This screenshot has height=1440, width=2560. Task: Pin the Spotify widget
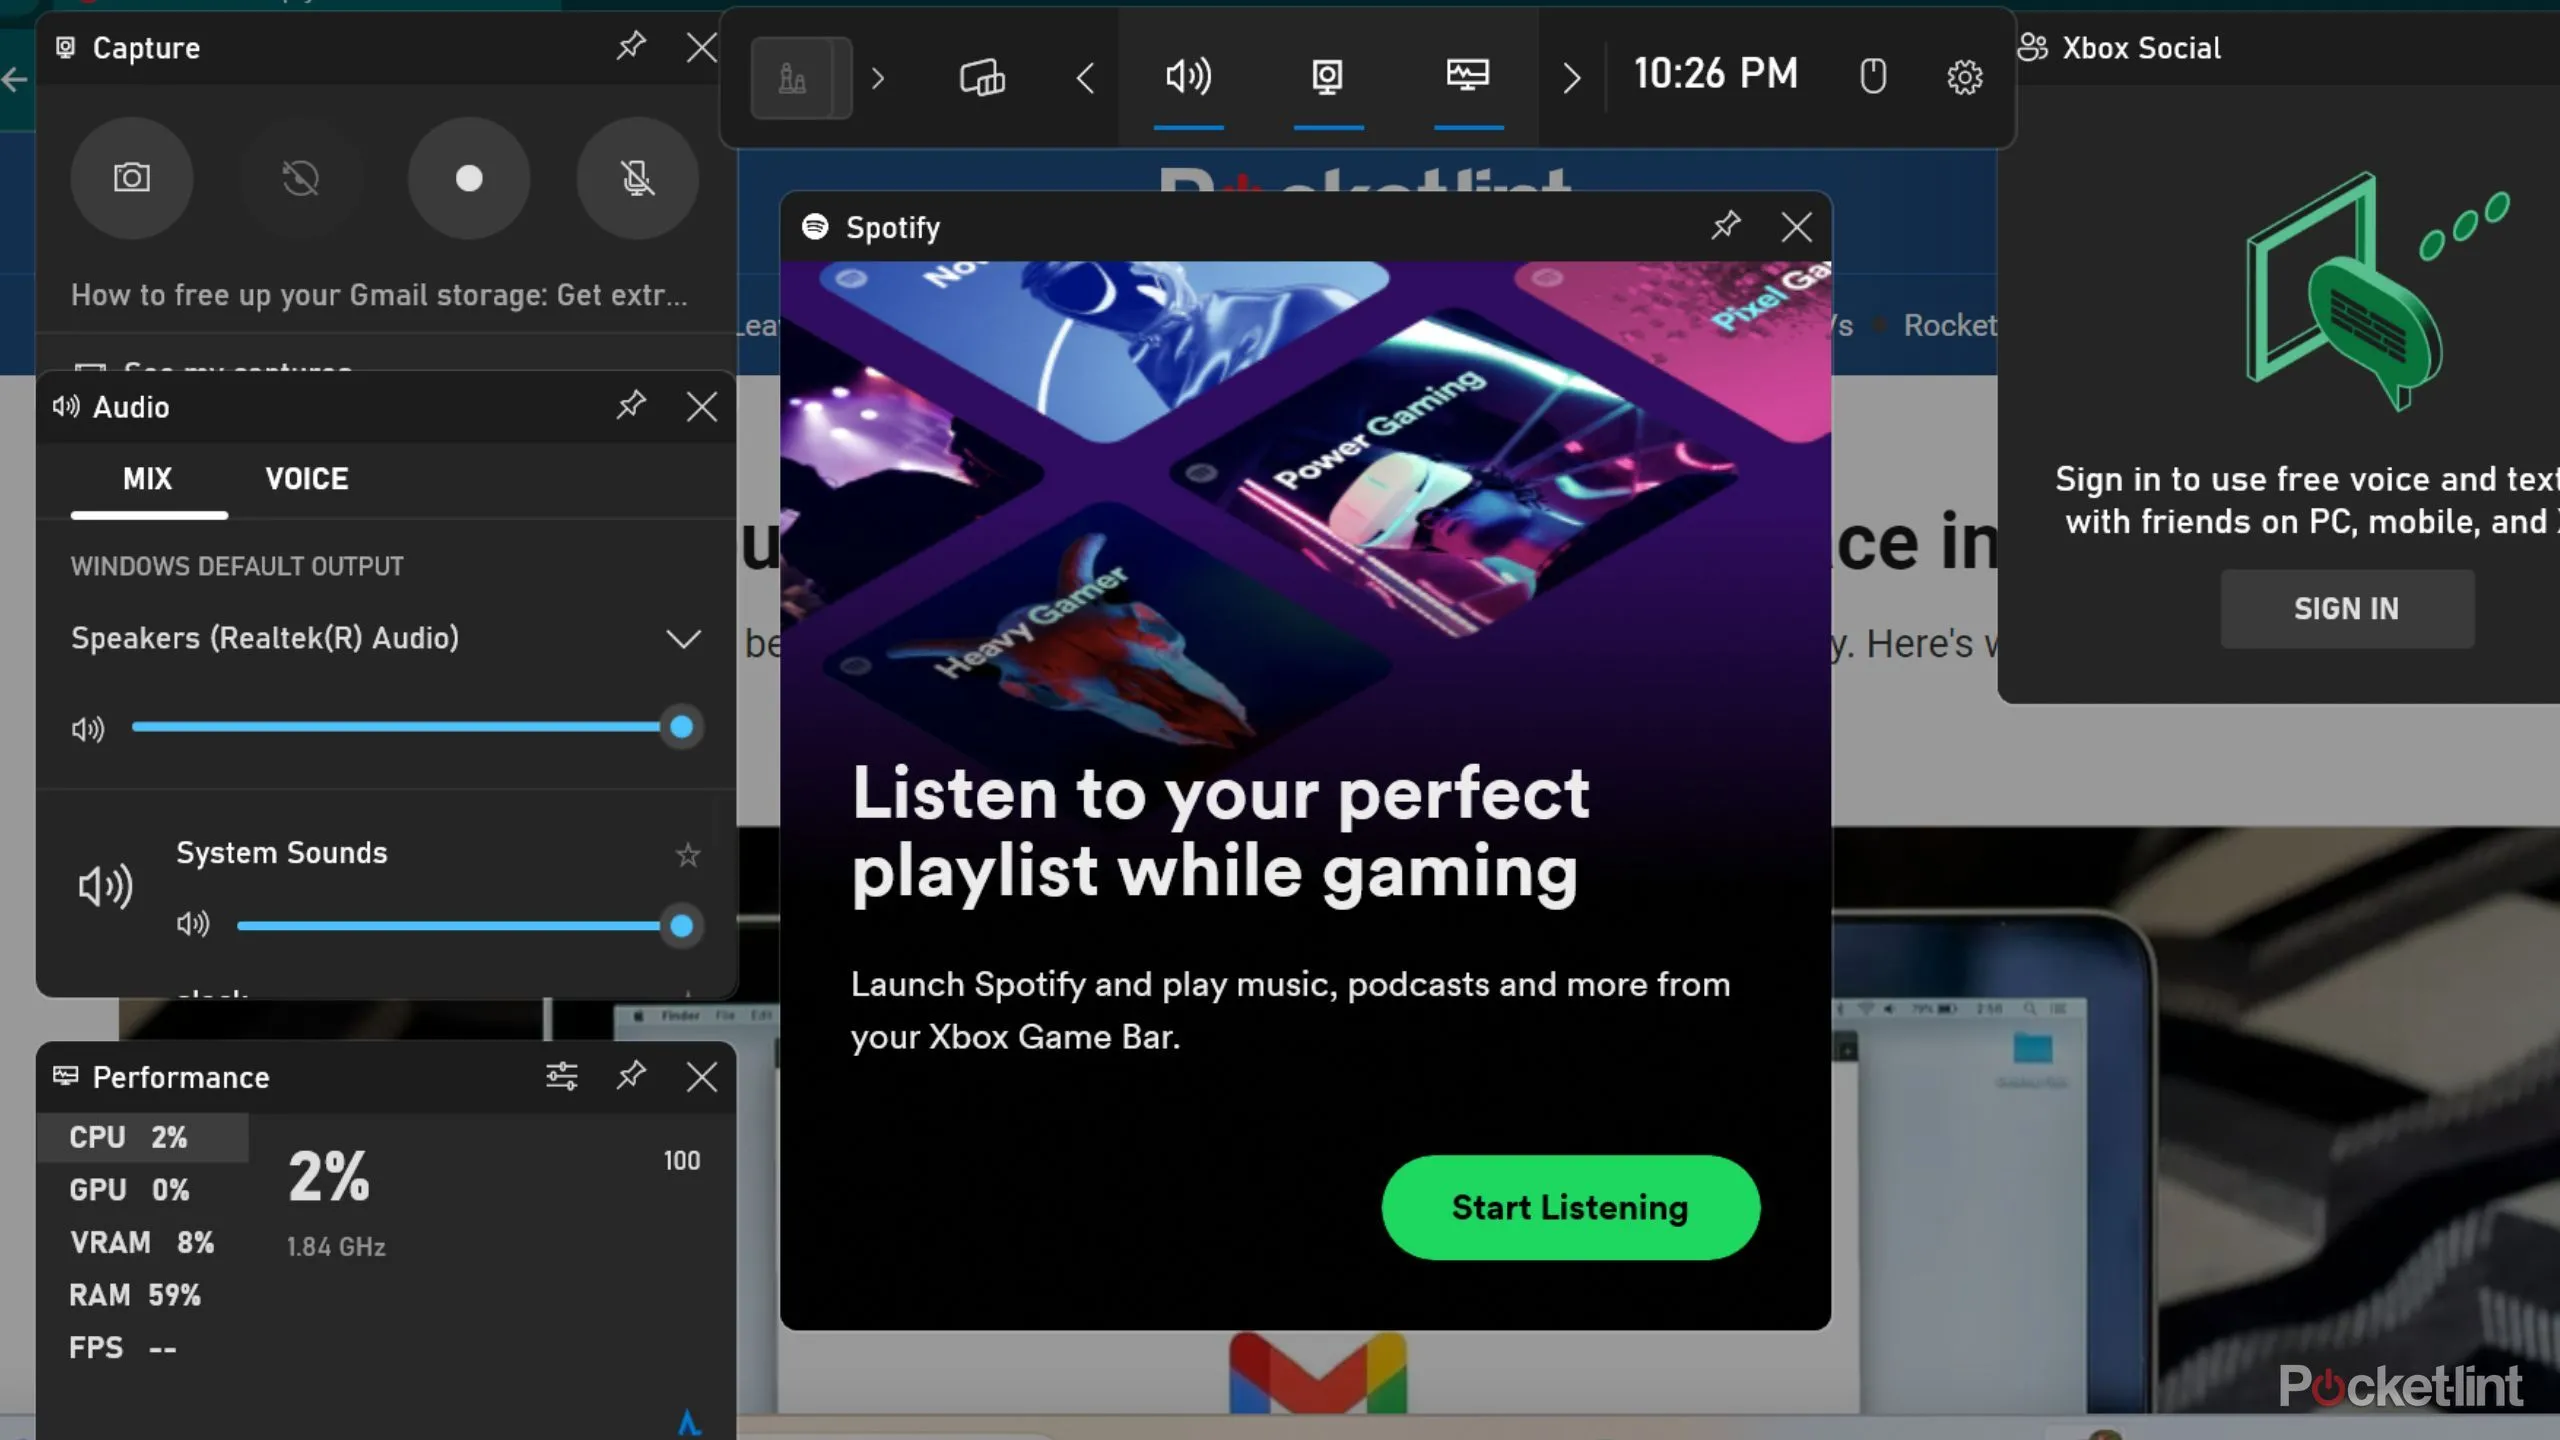click(x=1725, y=227)
